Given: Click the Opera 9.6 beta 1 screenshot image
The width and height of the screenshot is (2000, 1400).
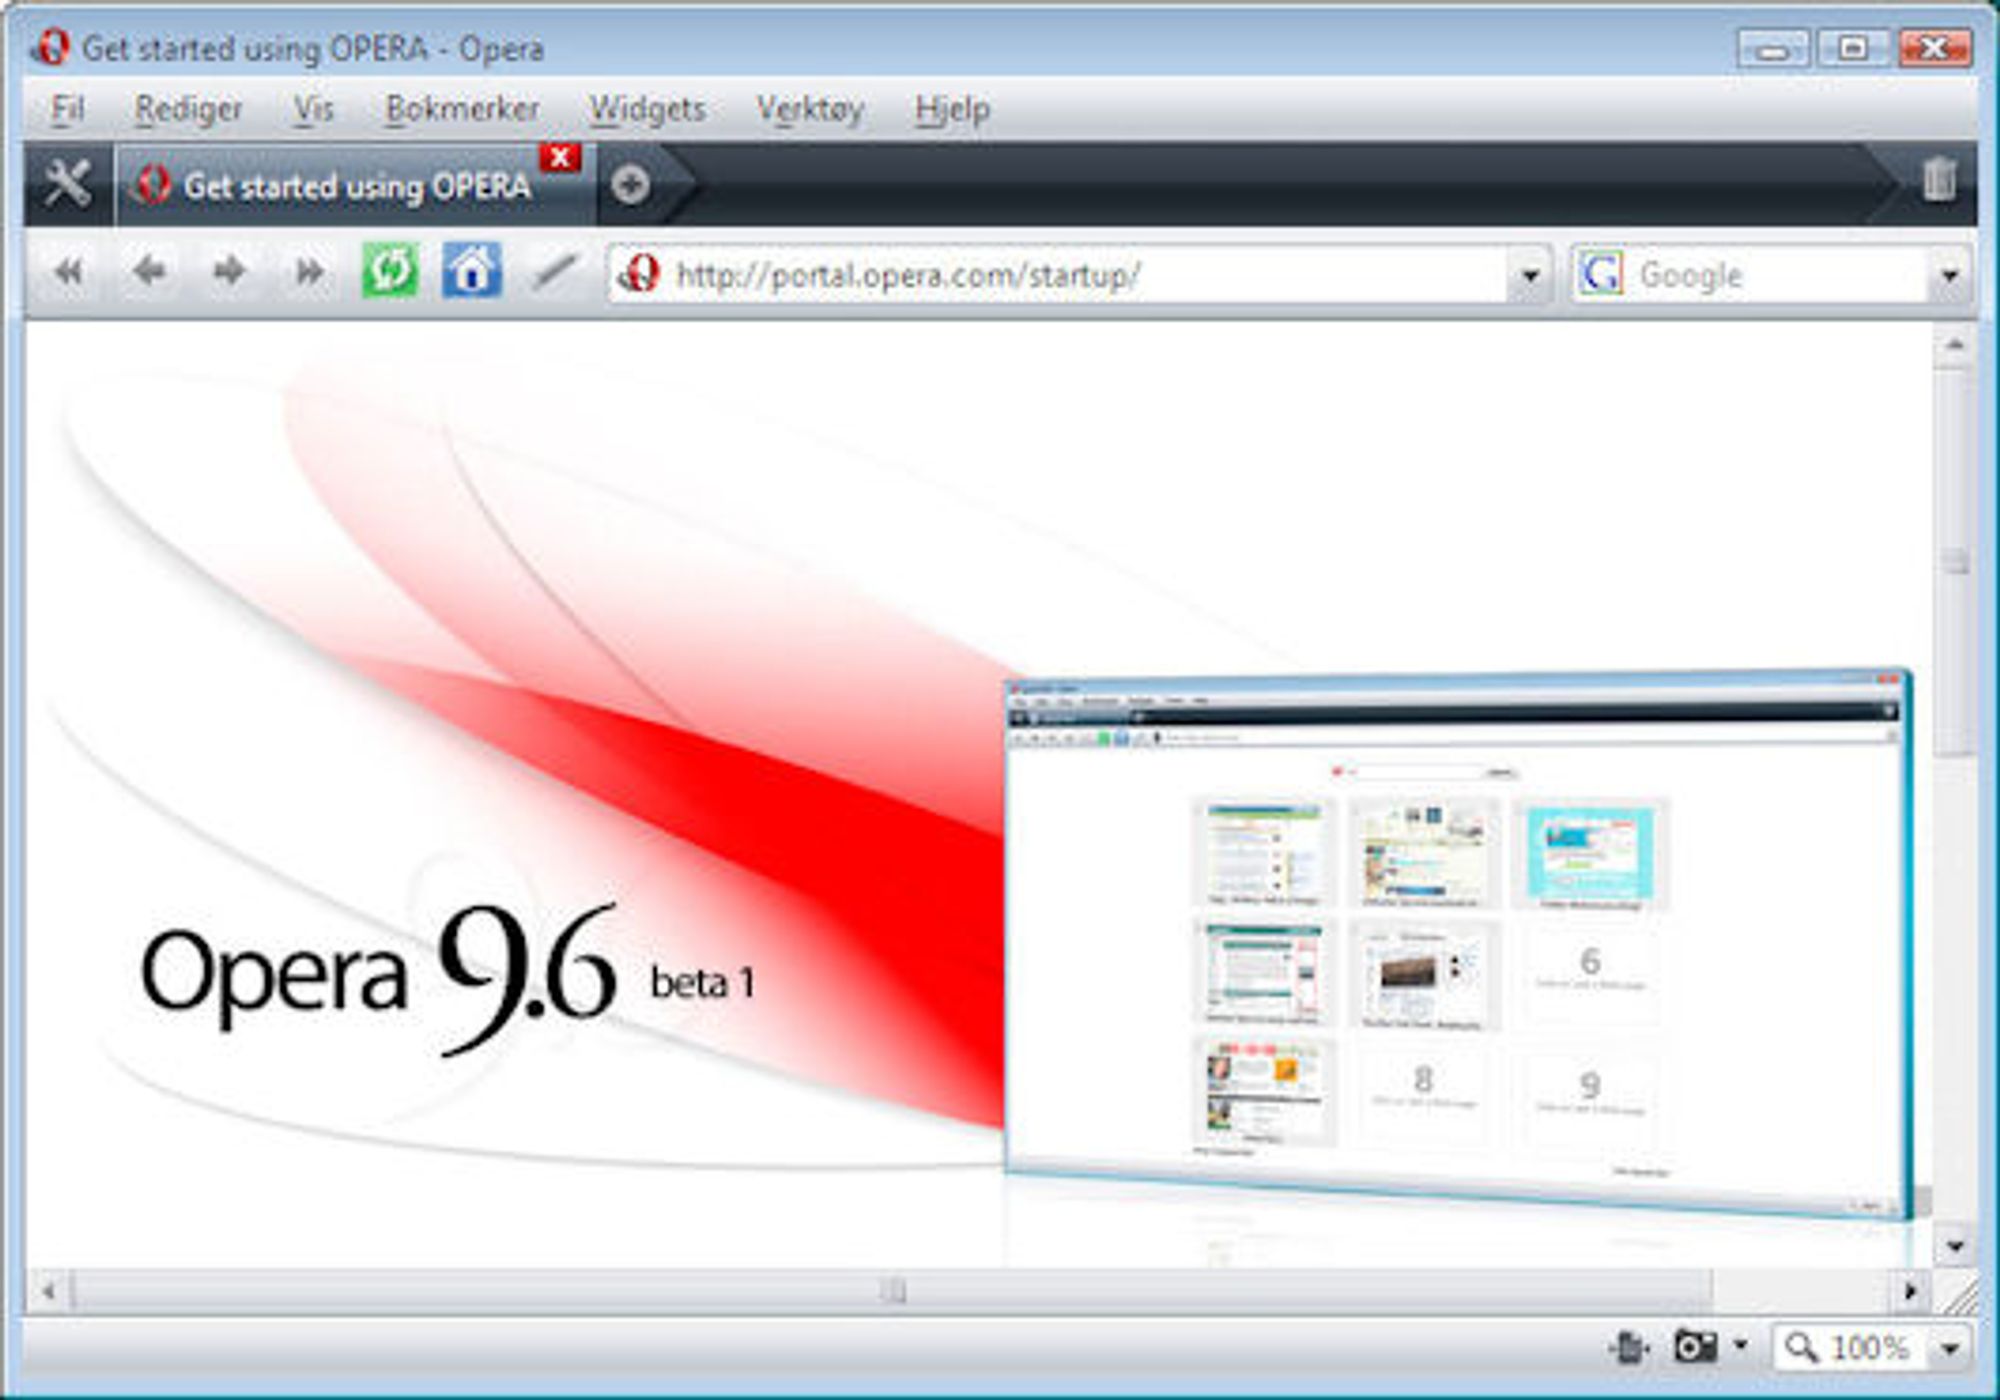Looking at the screenshot, I should click(x=1458, y=945).
